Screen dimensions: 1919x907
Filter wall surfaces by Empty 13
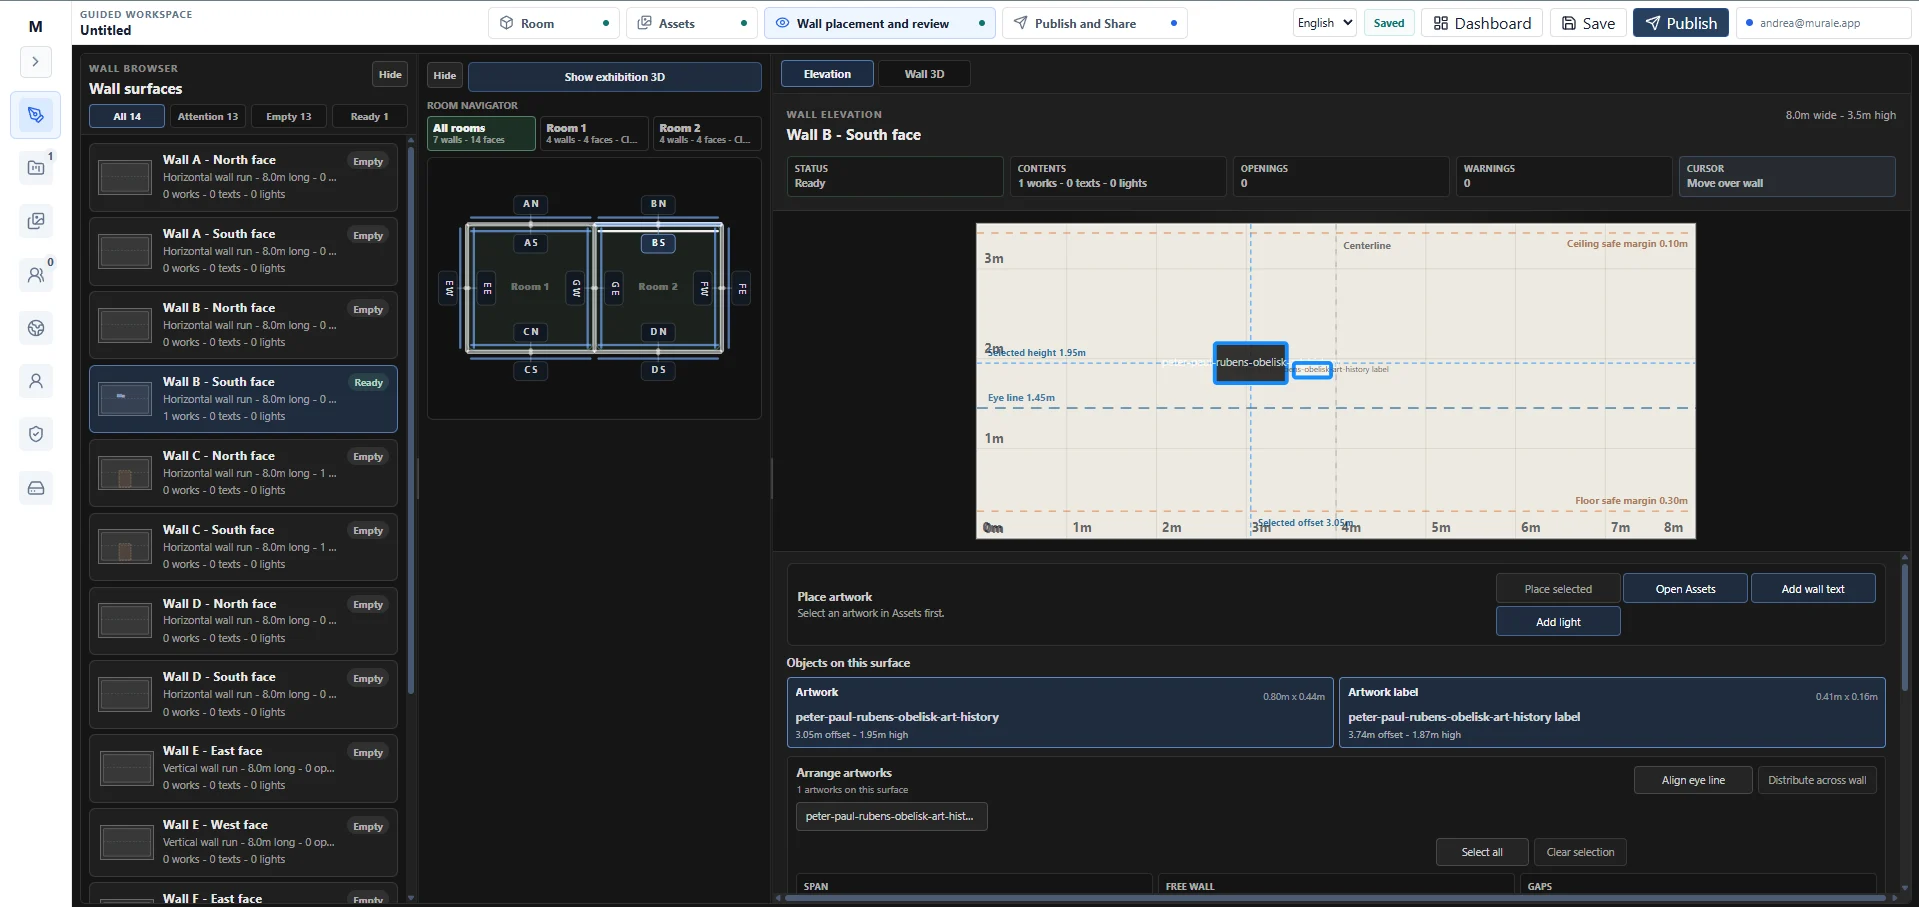point(289,116)
